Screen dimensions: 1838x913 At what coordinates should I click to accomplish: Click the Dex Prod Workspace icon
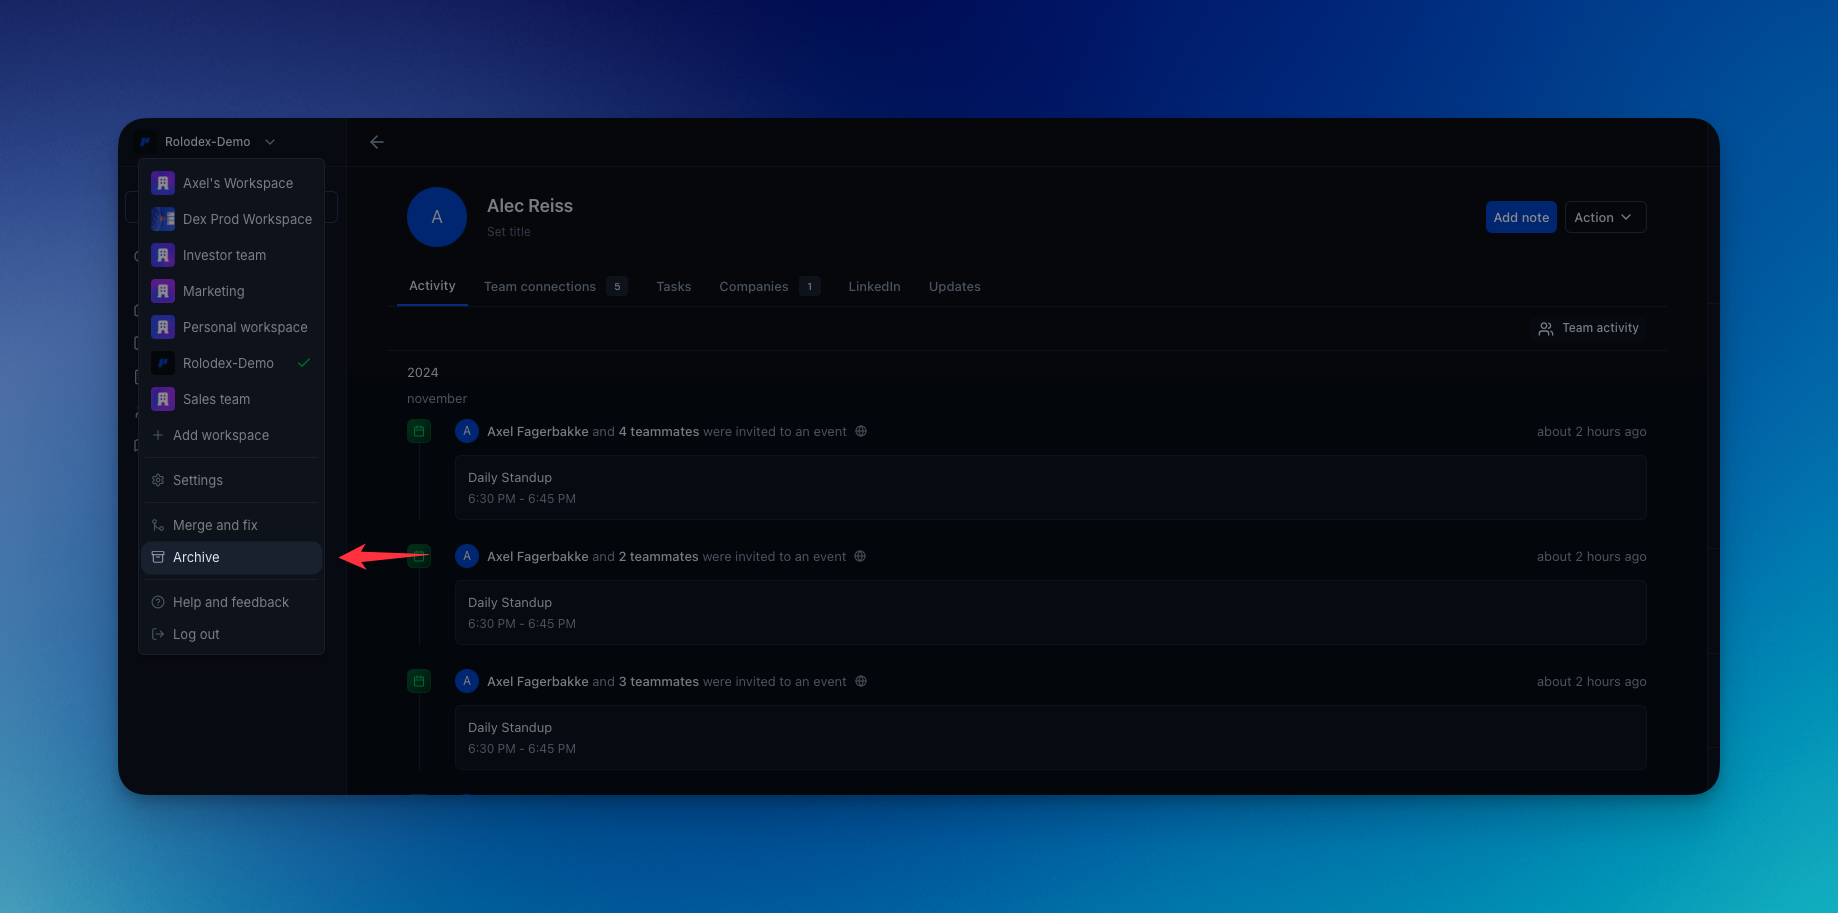tap(163, 219)
